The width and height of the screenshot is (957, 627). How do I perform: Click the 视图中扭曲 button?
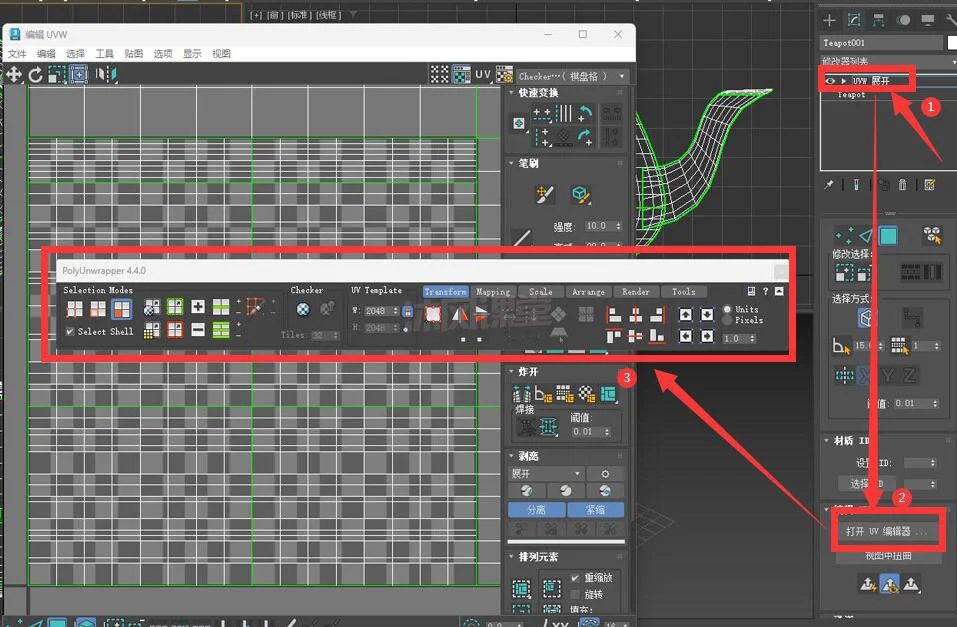click(888, 556)
